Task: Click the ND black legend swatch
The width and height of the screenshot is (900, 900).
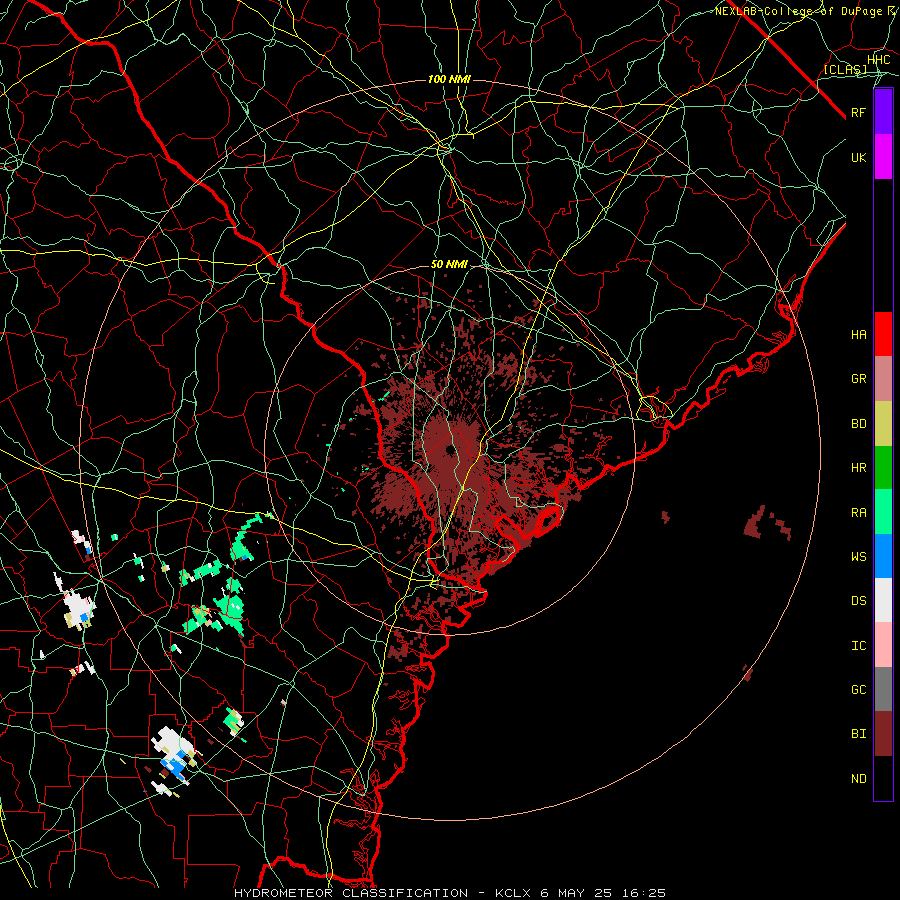Action: click(x=883, y=778)
